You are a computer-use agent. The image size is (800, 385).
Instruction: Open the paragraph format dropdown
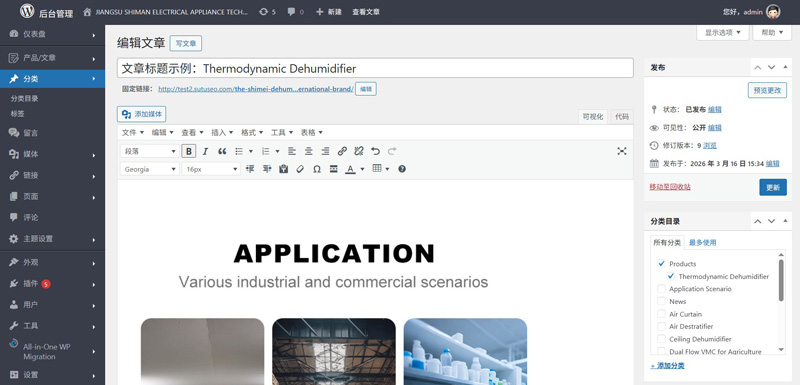(149, 151)
